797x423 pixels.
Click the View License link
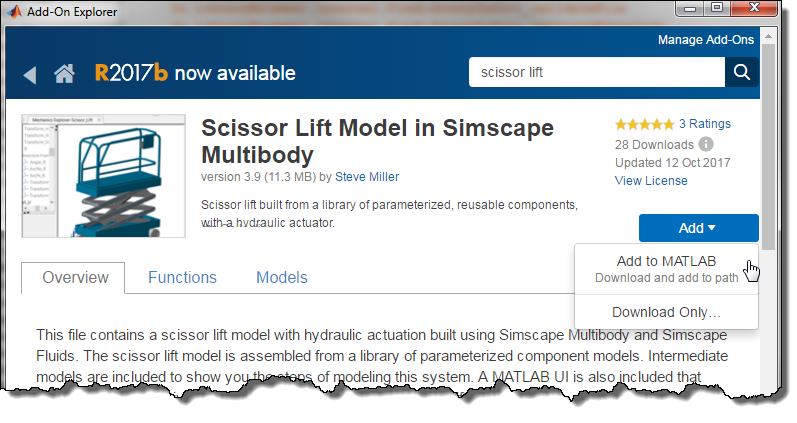651,181
